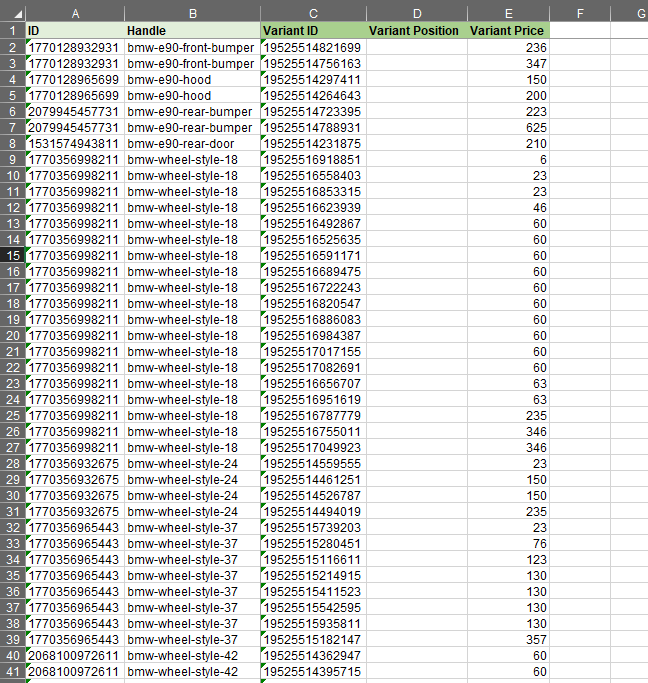Select column F header

580,14
